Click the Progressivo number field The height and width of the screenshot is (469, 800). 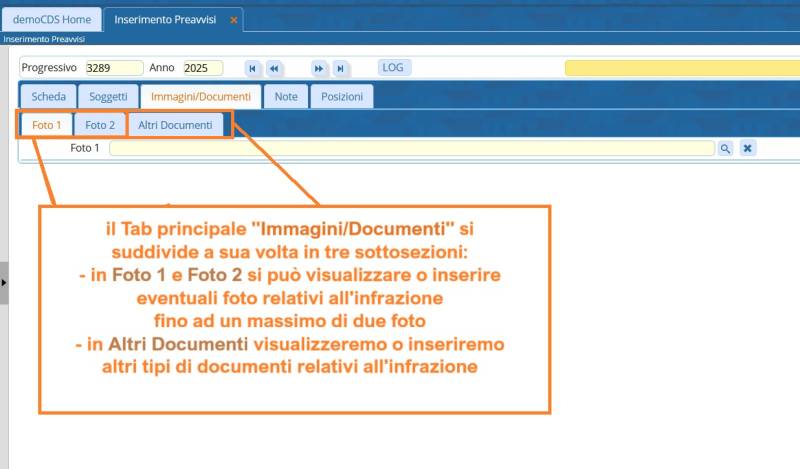113,68
